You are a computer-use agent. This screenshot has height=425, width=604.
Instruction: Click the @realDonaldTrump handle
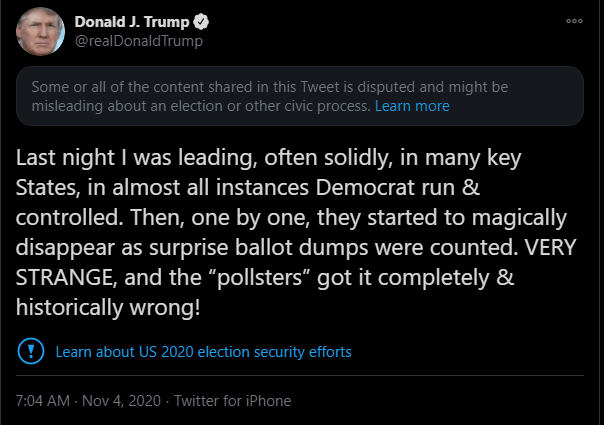(x=139, y=41)
